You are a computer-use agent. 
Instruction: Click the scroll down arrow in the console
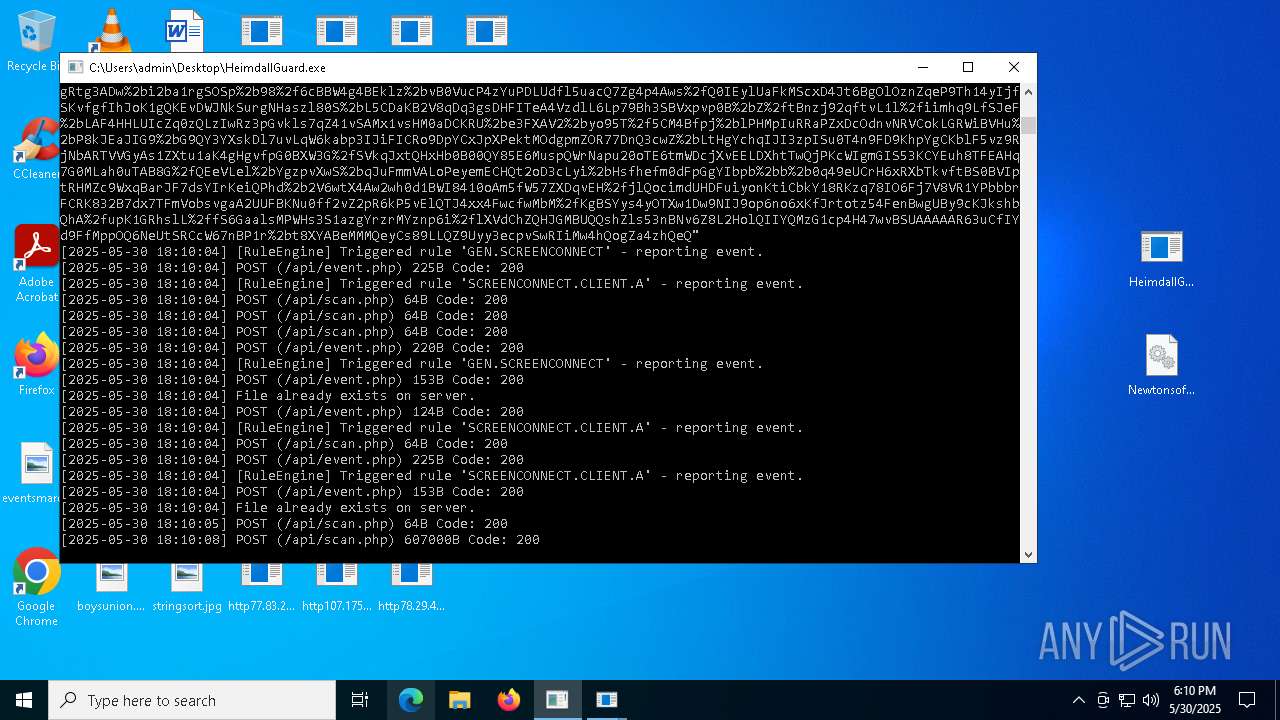point(1028,554)
